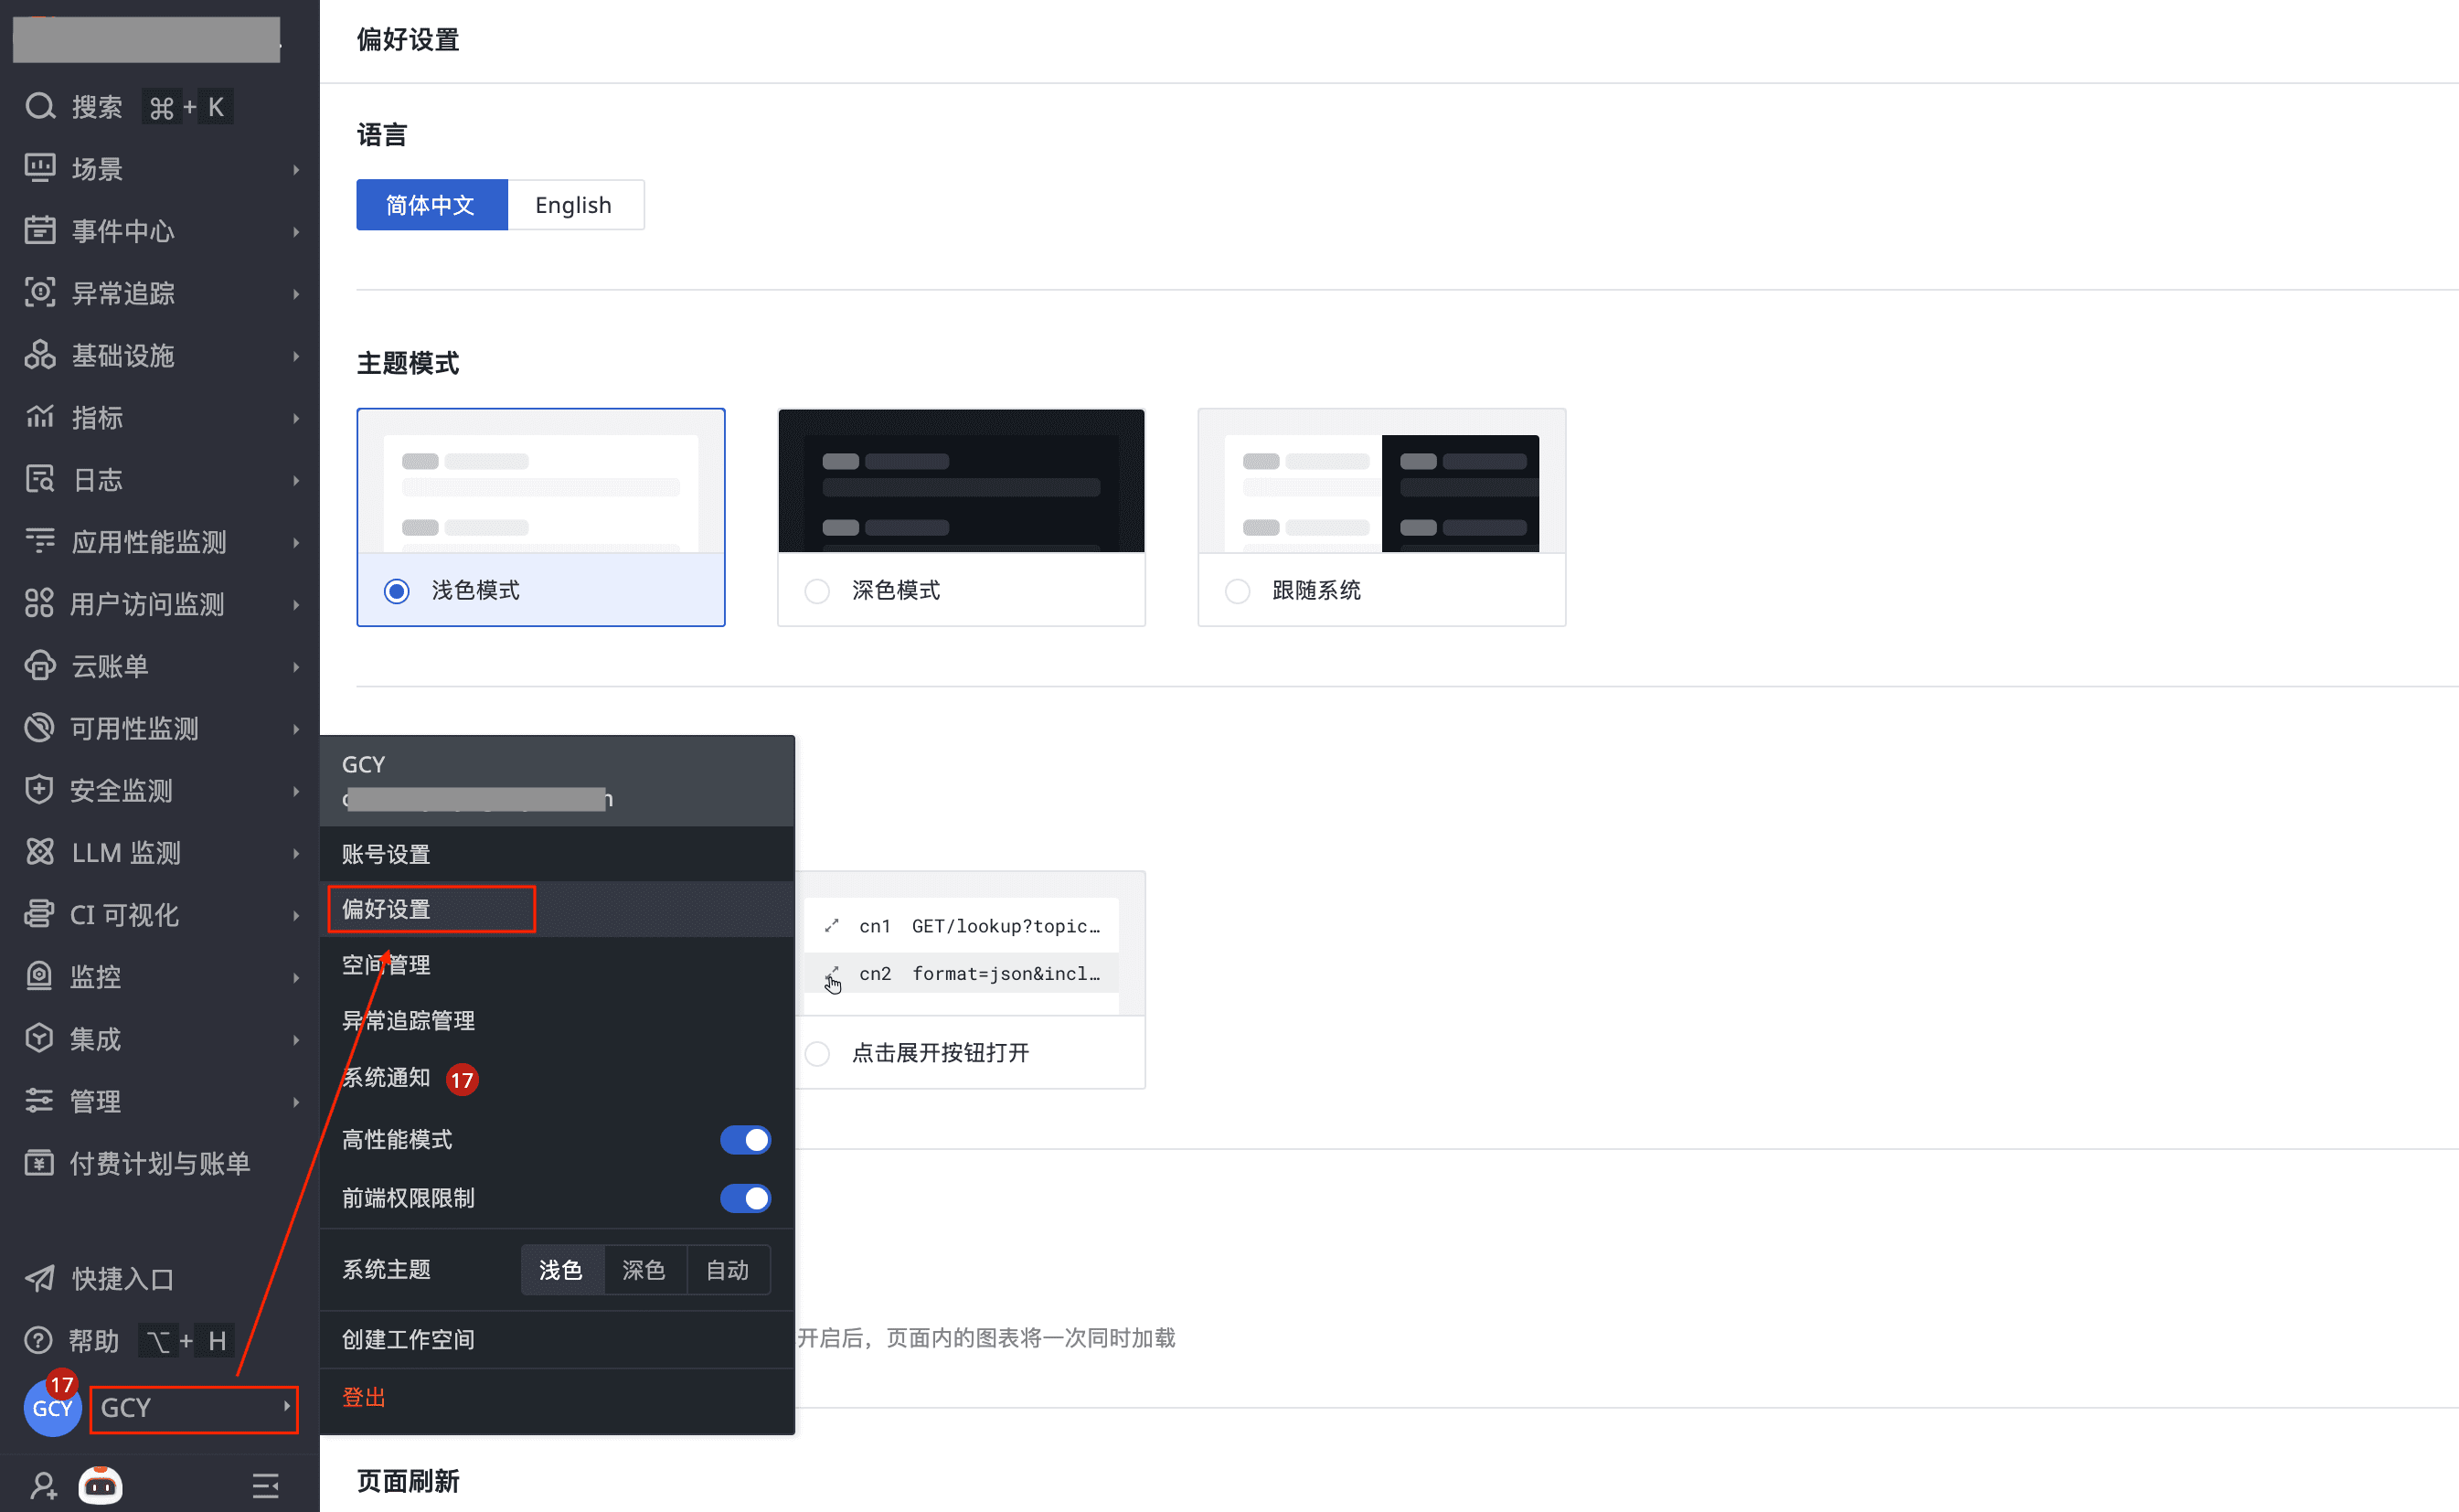
Task: Collapse sidebar using bottom menu-fold icon
Action: (265, 1485)
